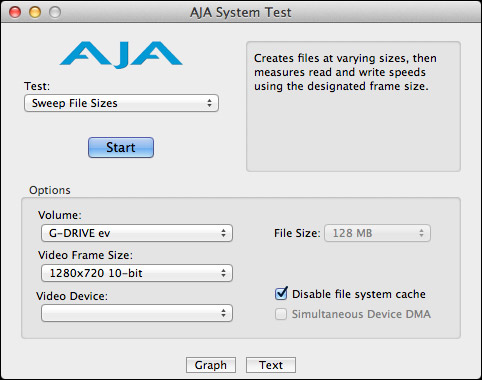
Task: Click the disabled File Size 128 MB dropdown
Action: [x=377, y=233]
